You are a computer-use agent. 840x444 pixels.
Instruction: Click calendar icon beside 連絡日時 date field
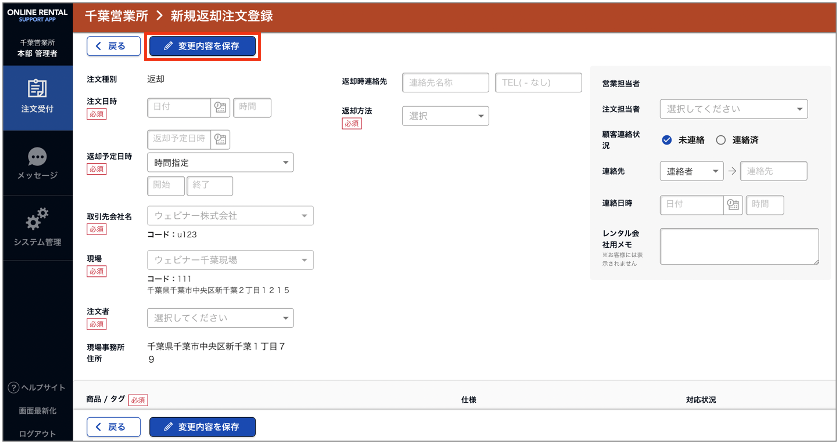[733, 204]
